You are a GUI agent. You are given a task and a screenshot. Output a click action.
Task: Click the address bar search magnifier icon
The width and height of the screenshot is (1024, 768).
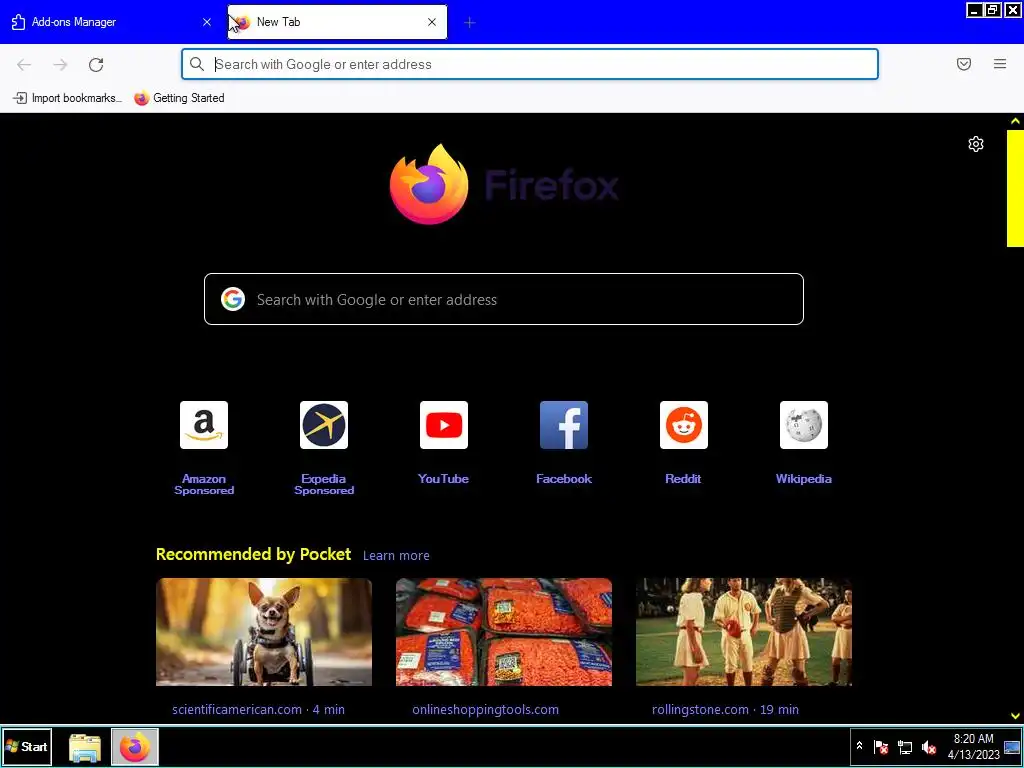click(197, 64)
